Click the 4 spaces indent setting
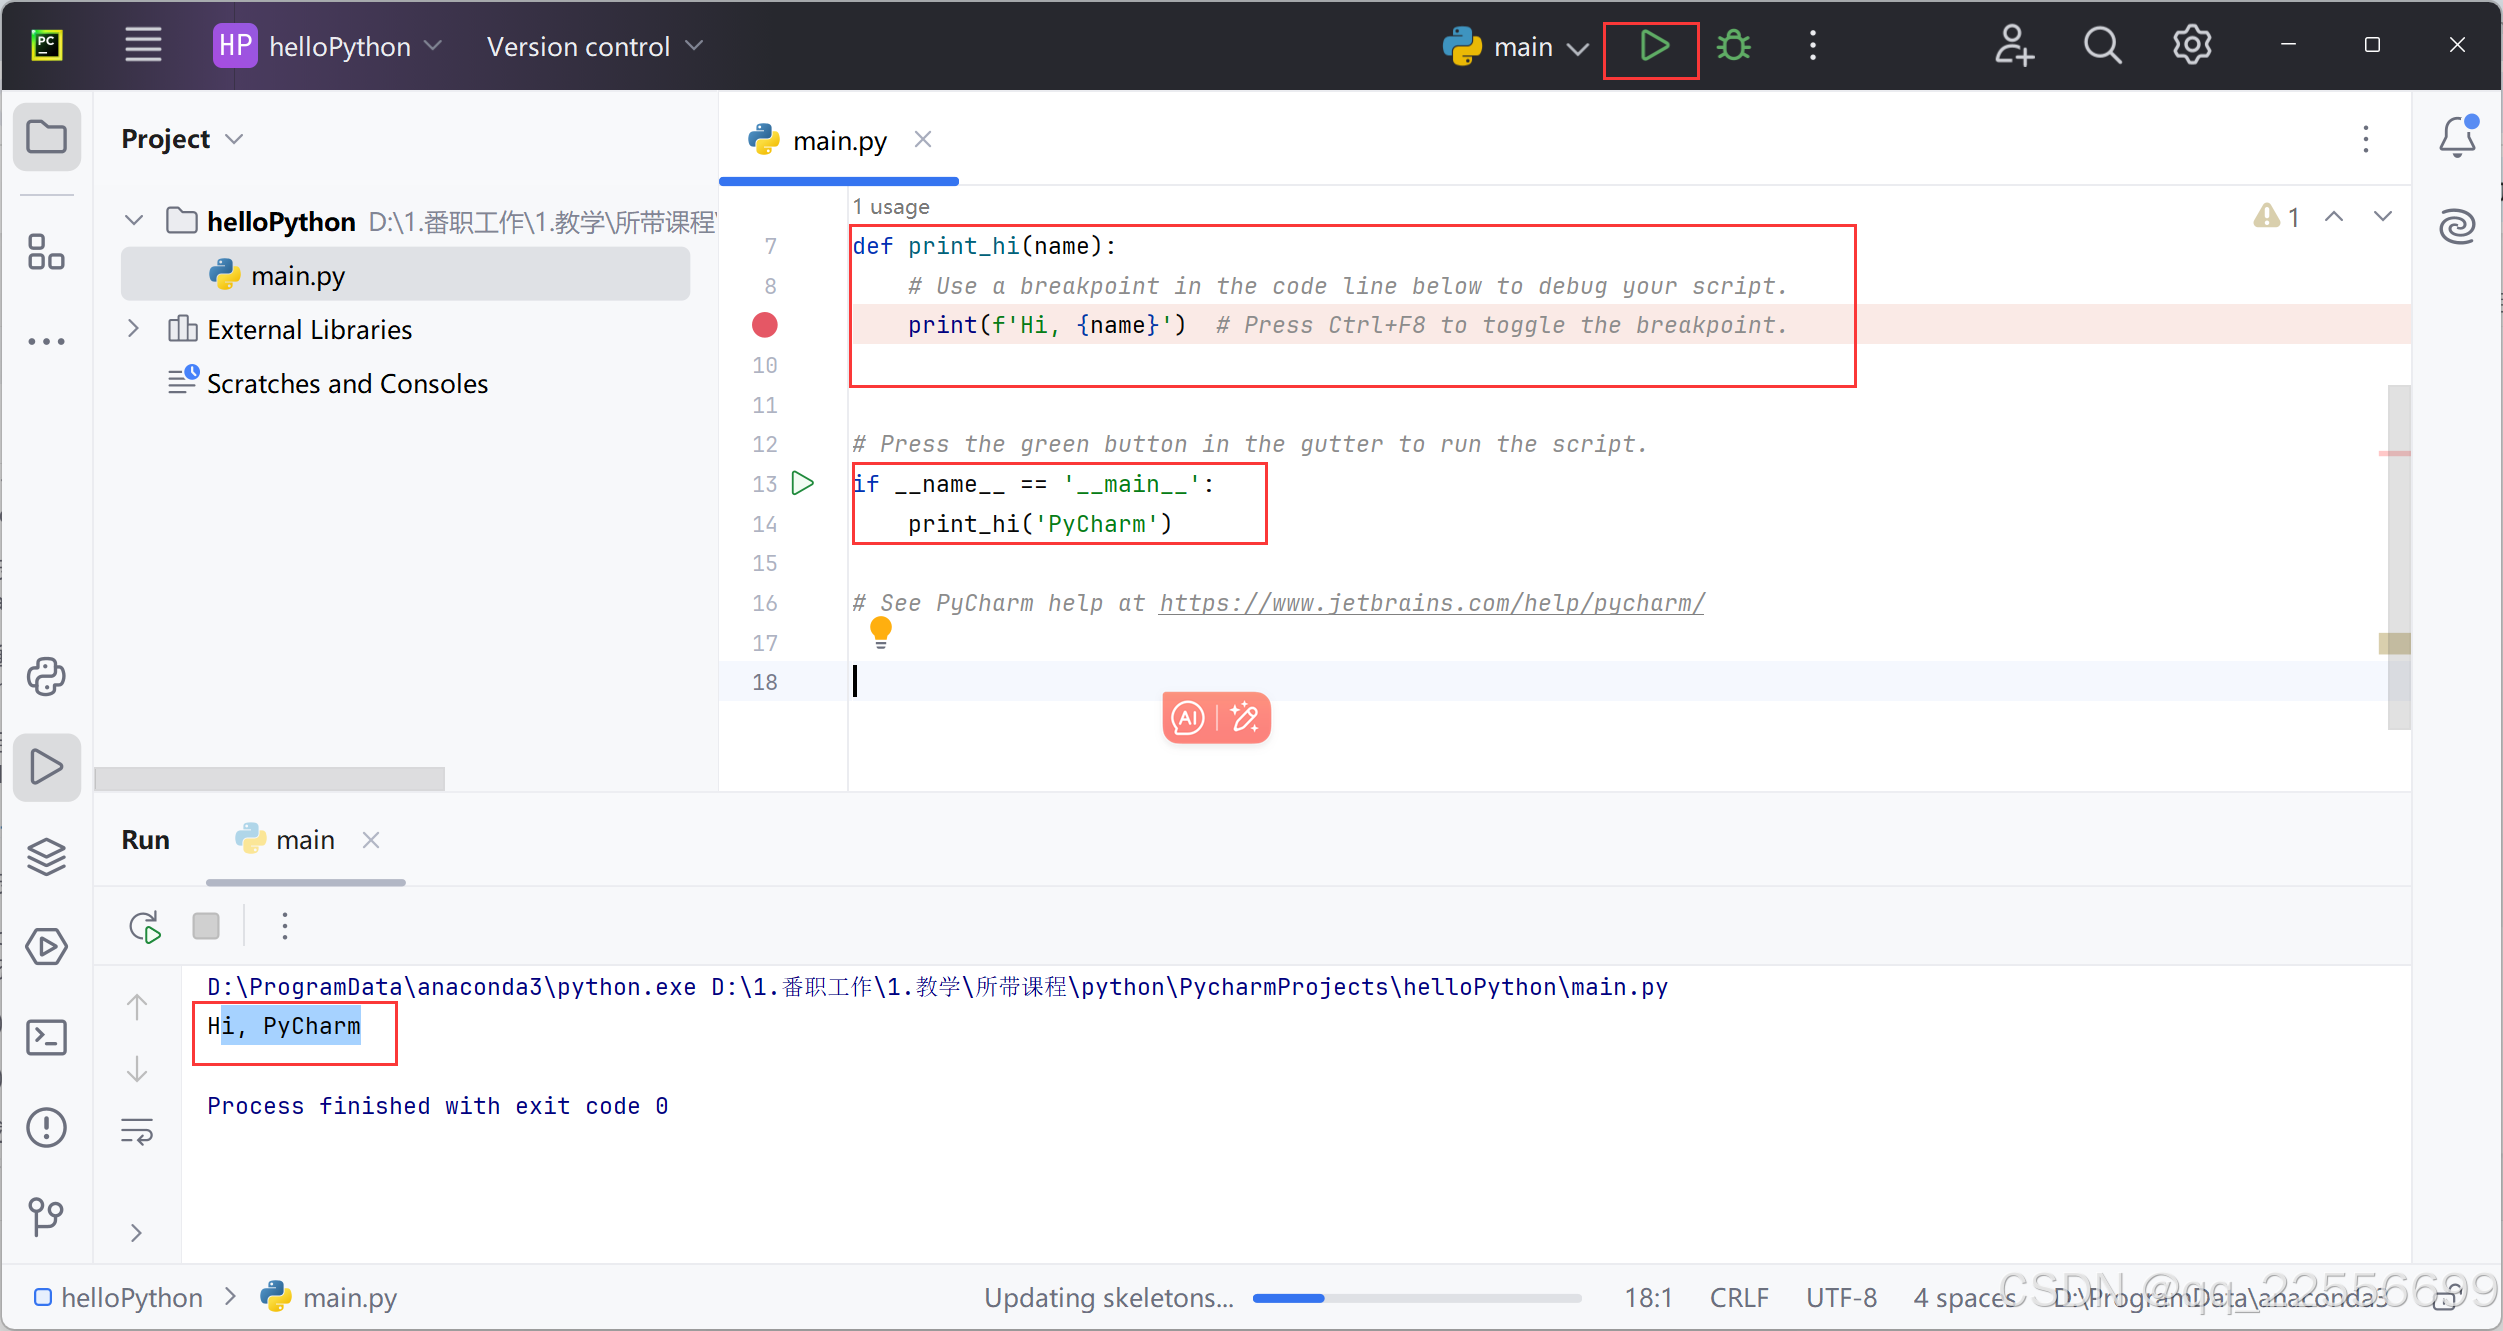Screen dimensions: 2503x1331 1964,1298
